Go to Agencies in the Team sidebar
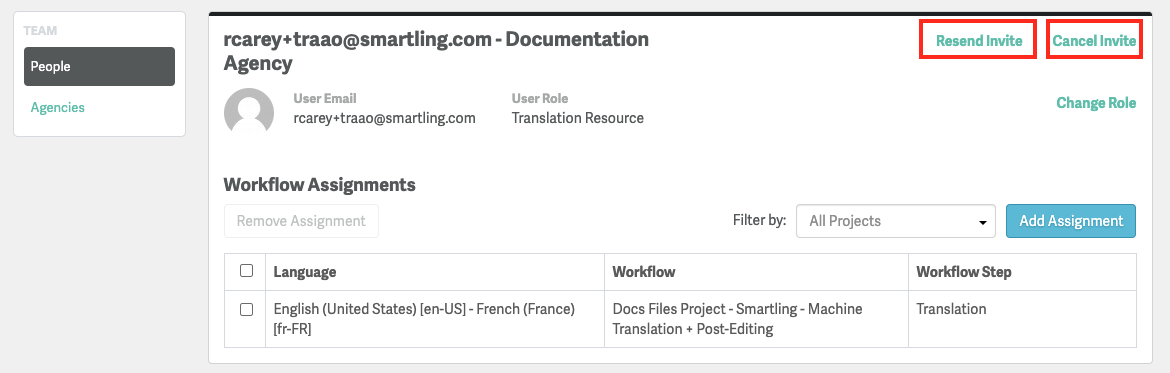The height and width of the screenshot is (373, 1170). pos(57,107)
